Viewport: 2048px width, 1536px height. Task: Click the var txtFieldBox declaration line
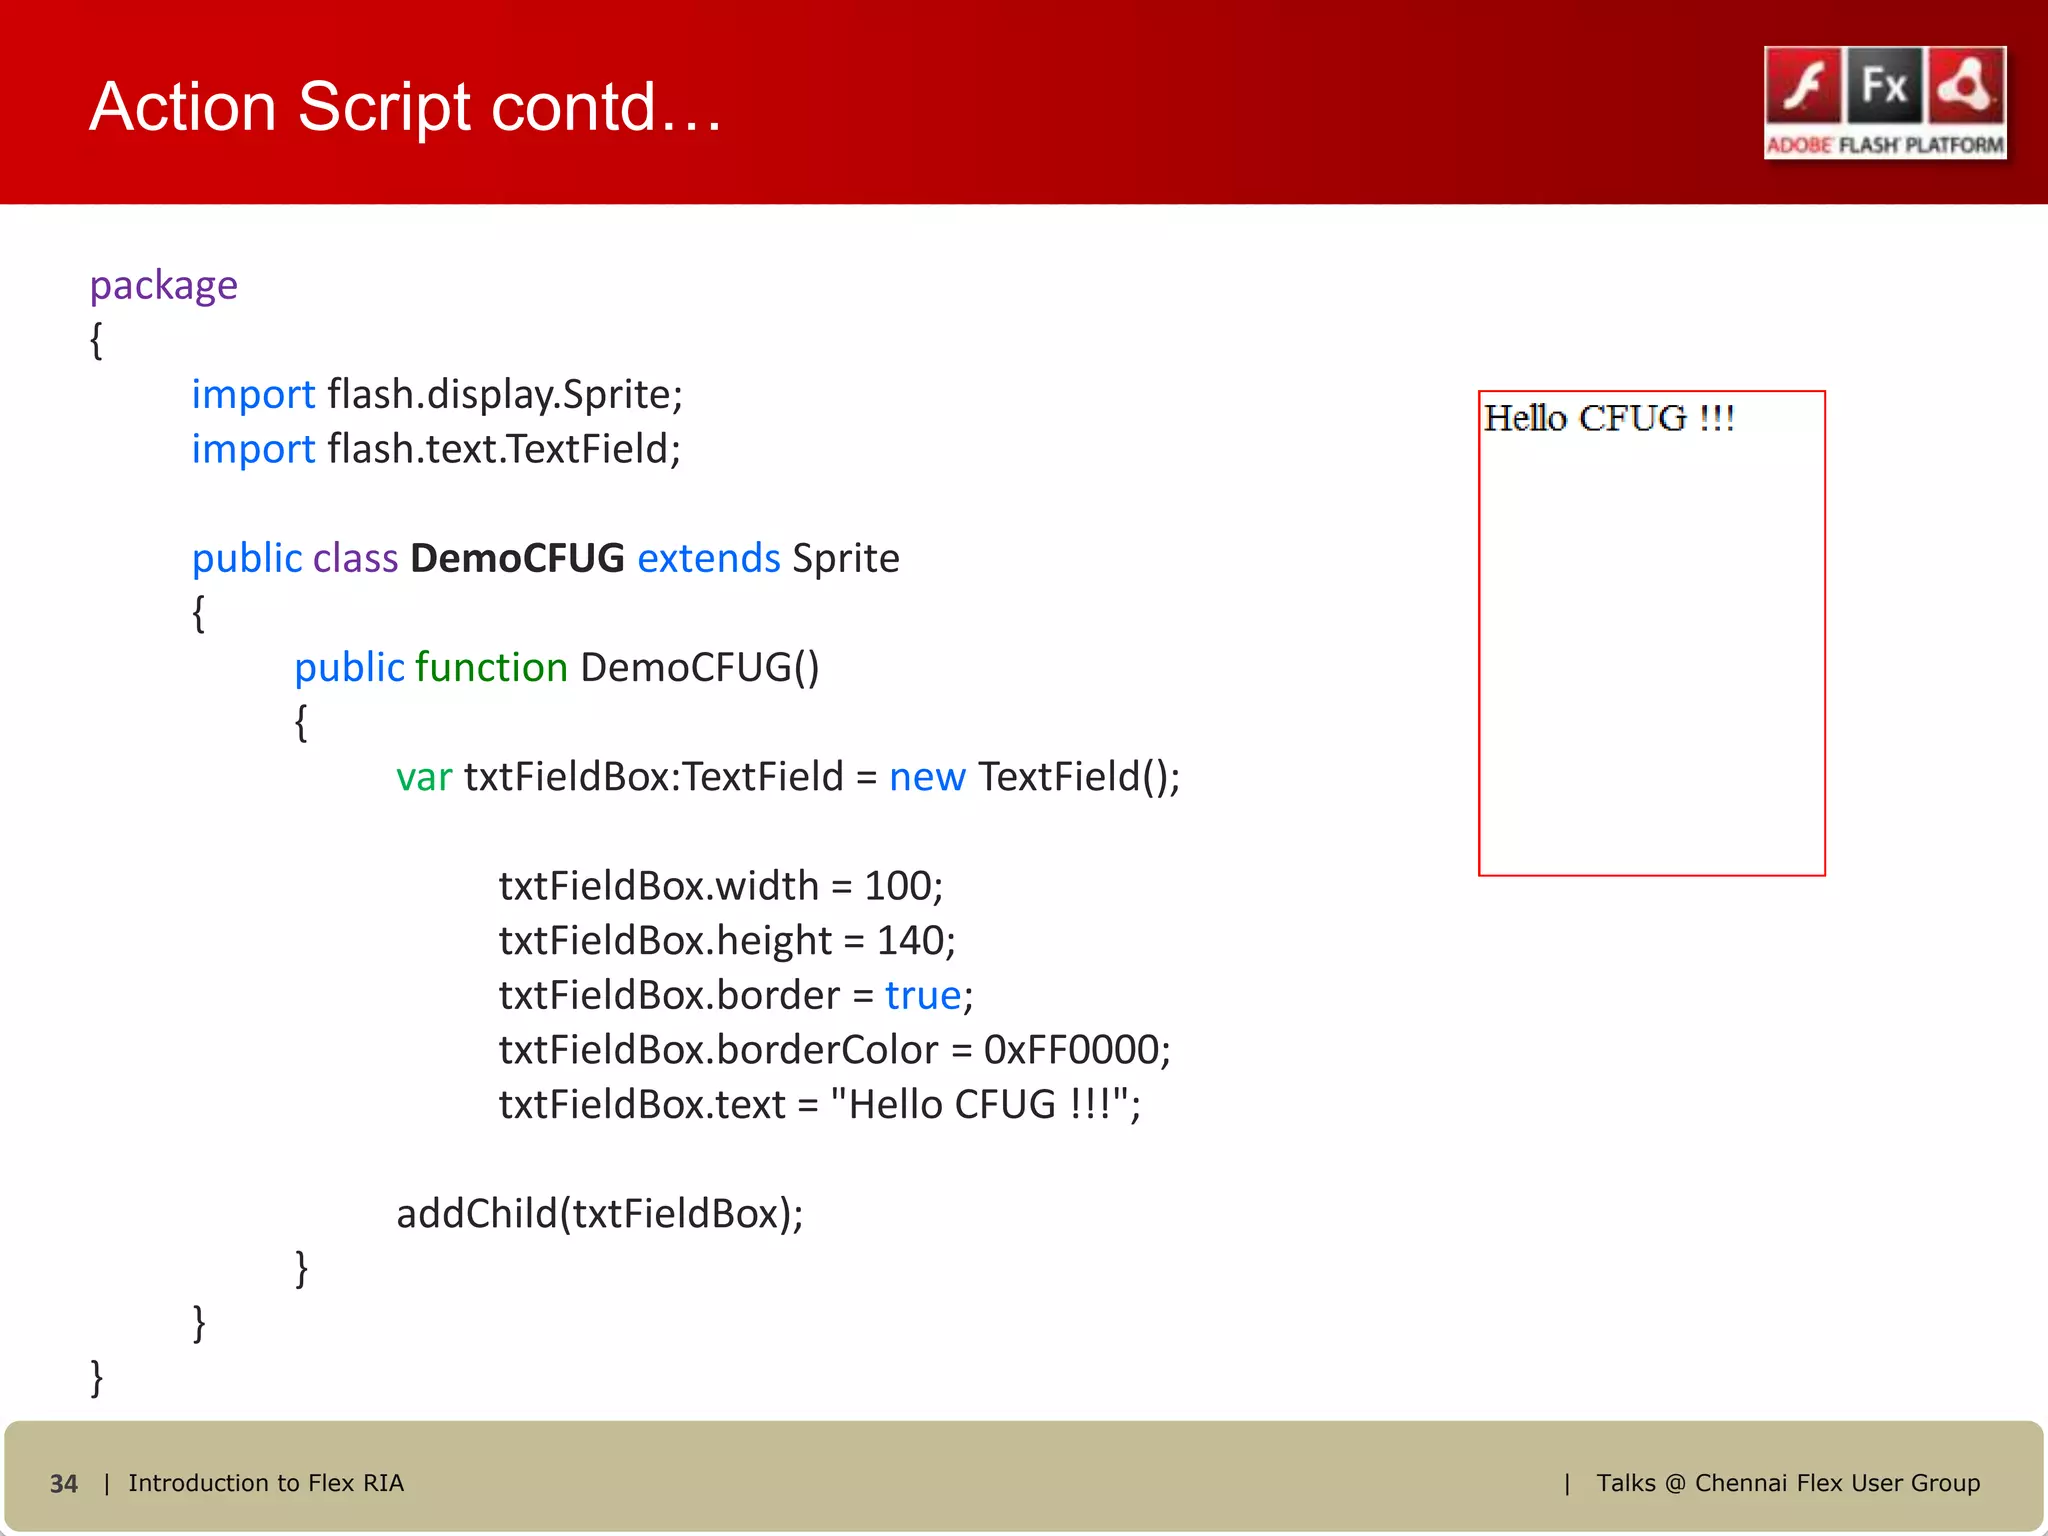(x=787, y=776)
